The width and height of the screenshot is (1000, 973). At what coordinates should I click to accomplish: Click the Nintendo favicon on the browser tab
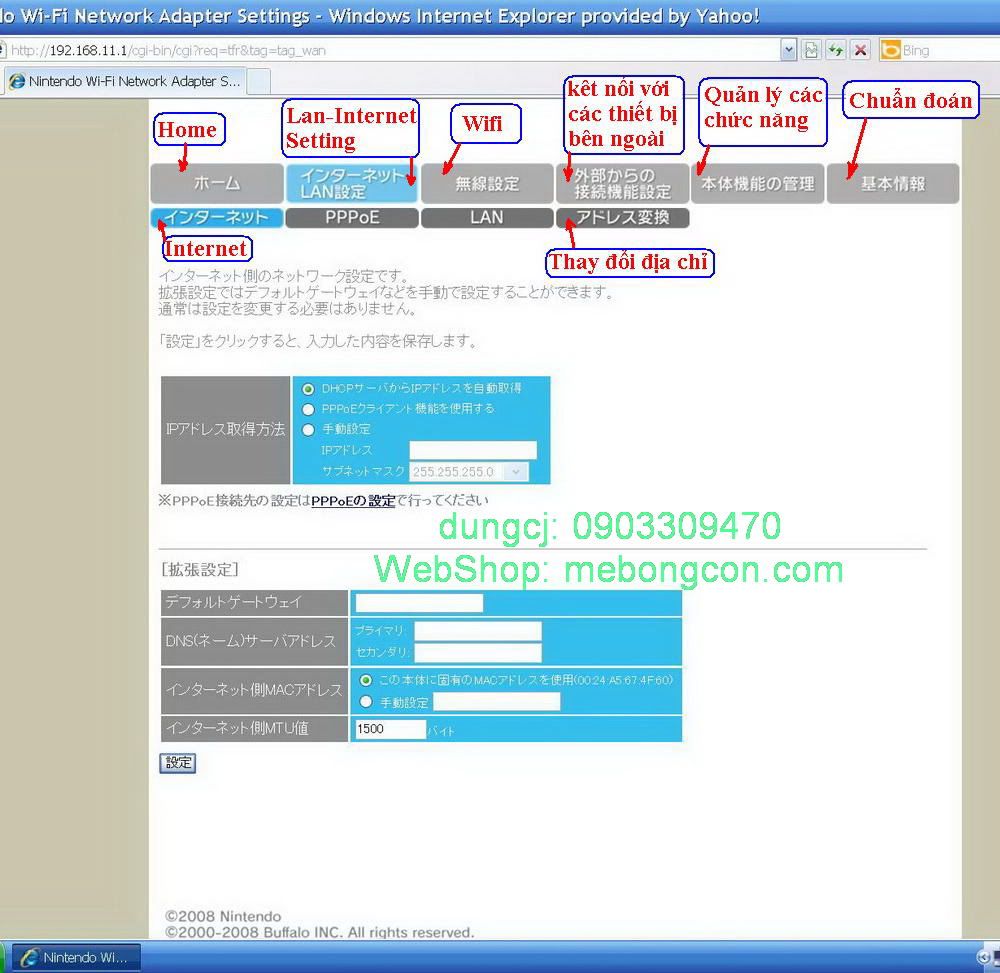[x=14, y=82]
